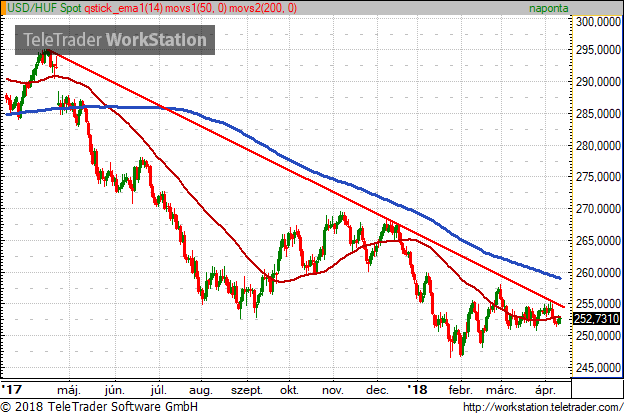Click the '17 year label on time axis

(x=12, y=389)
